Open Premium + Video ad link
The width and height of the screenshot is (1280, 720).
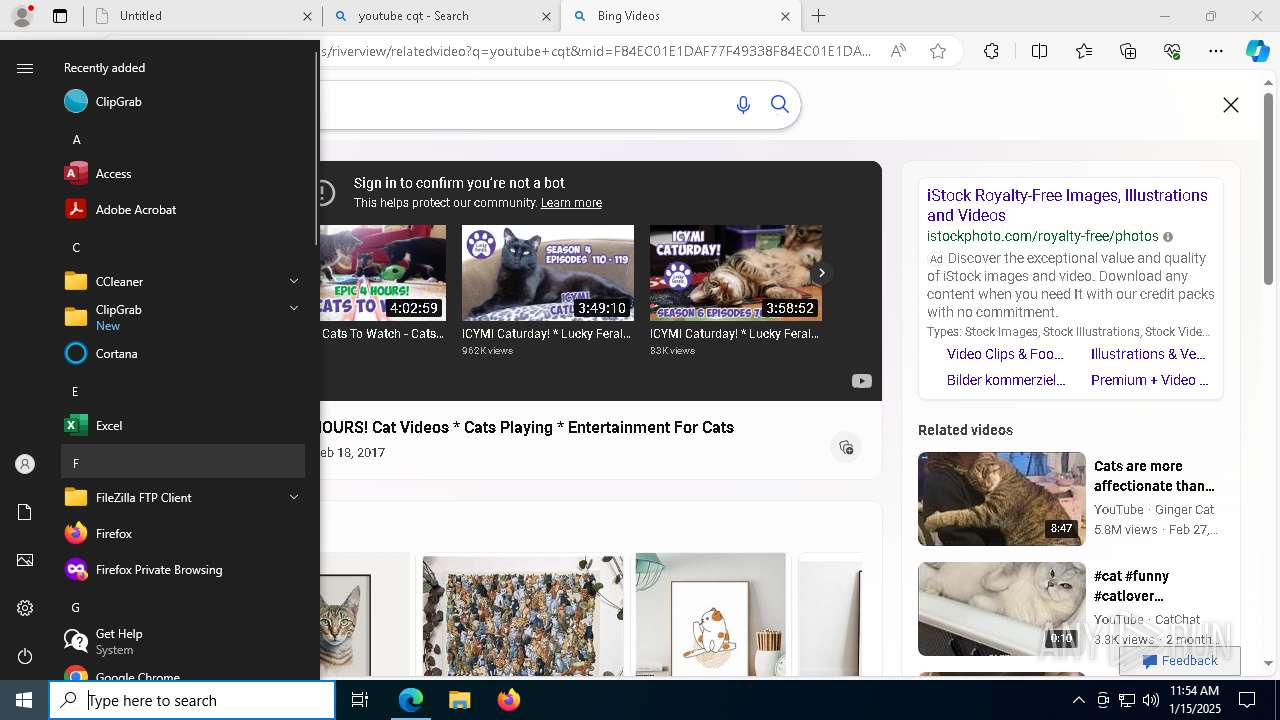[1149, 380]
